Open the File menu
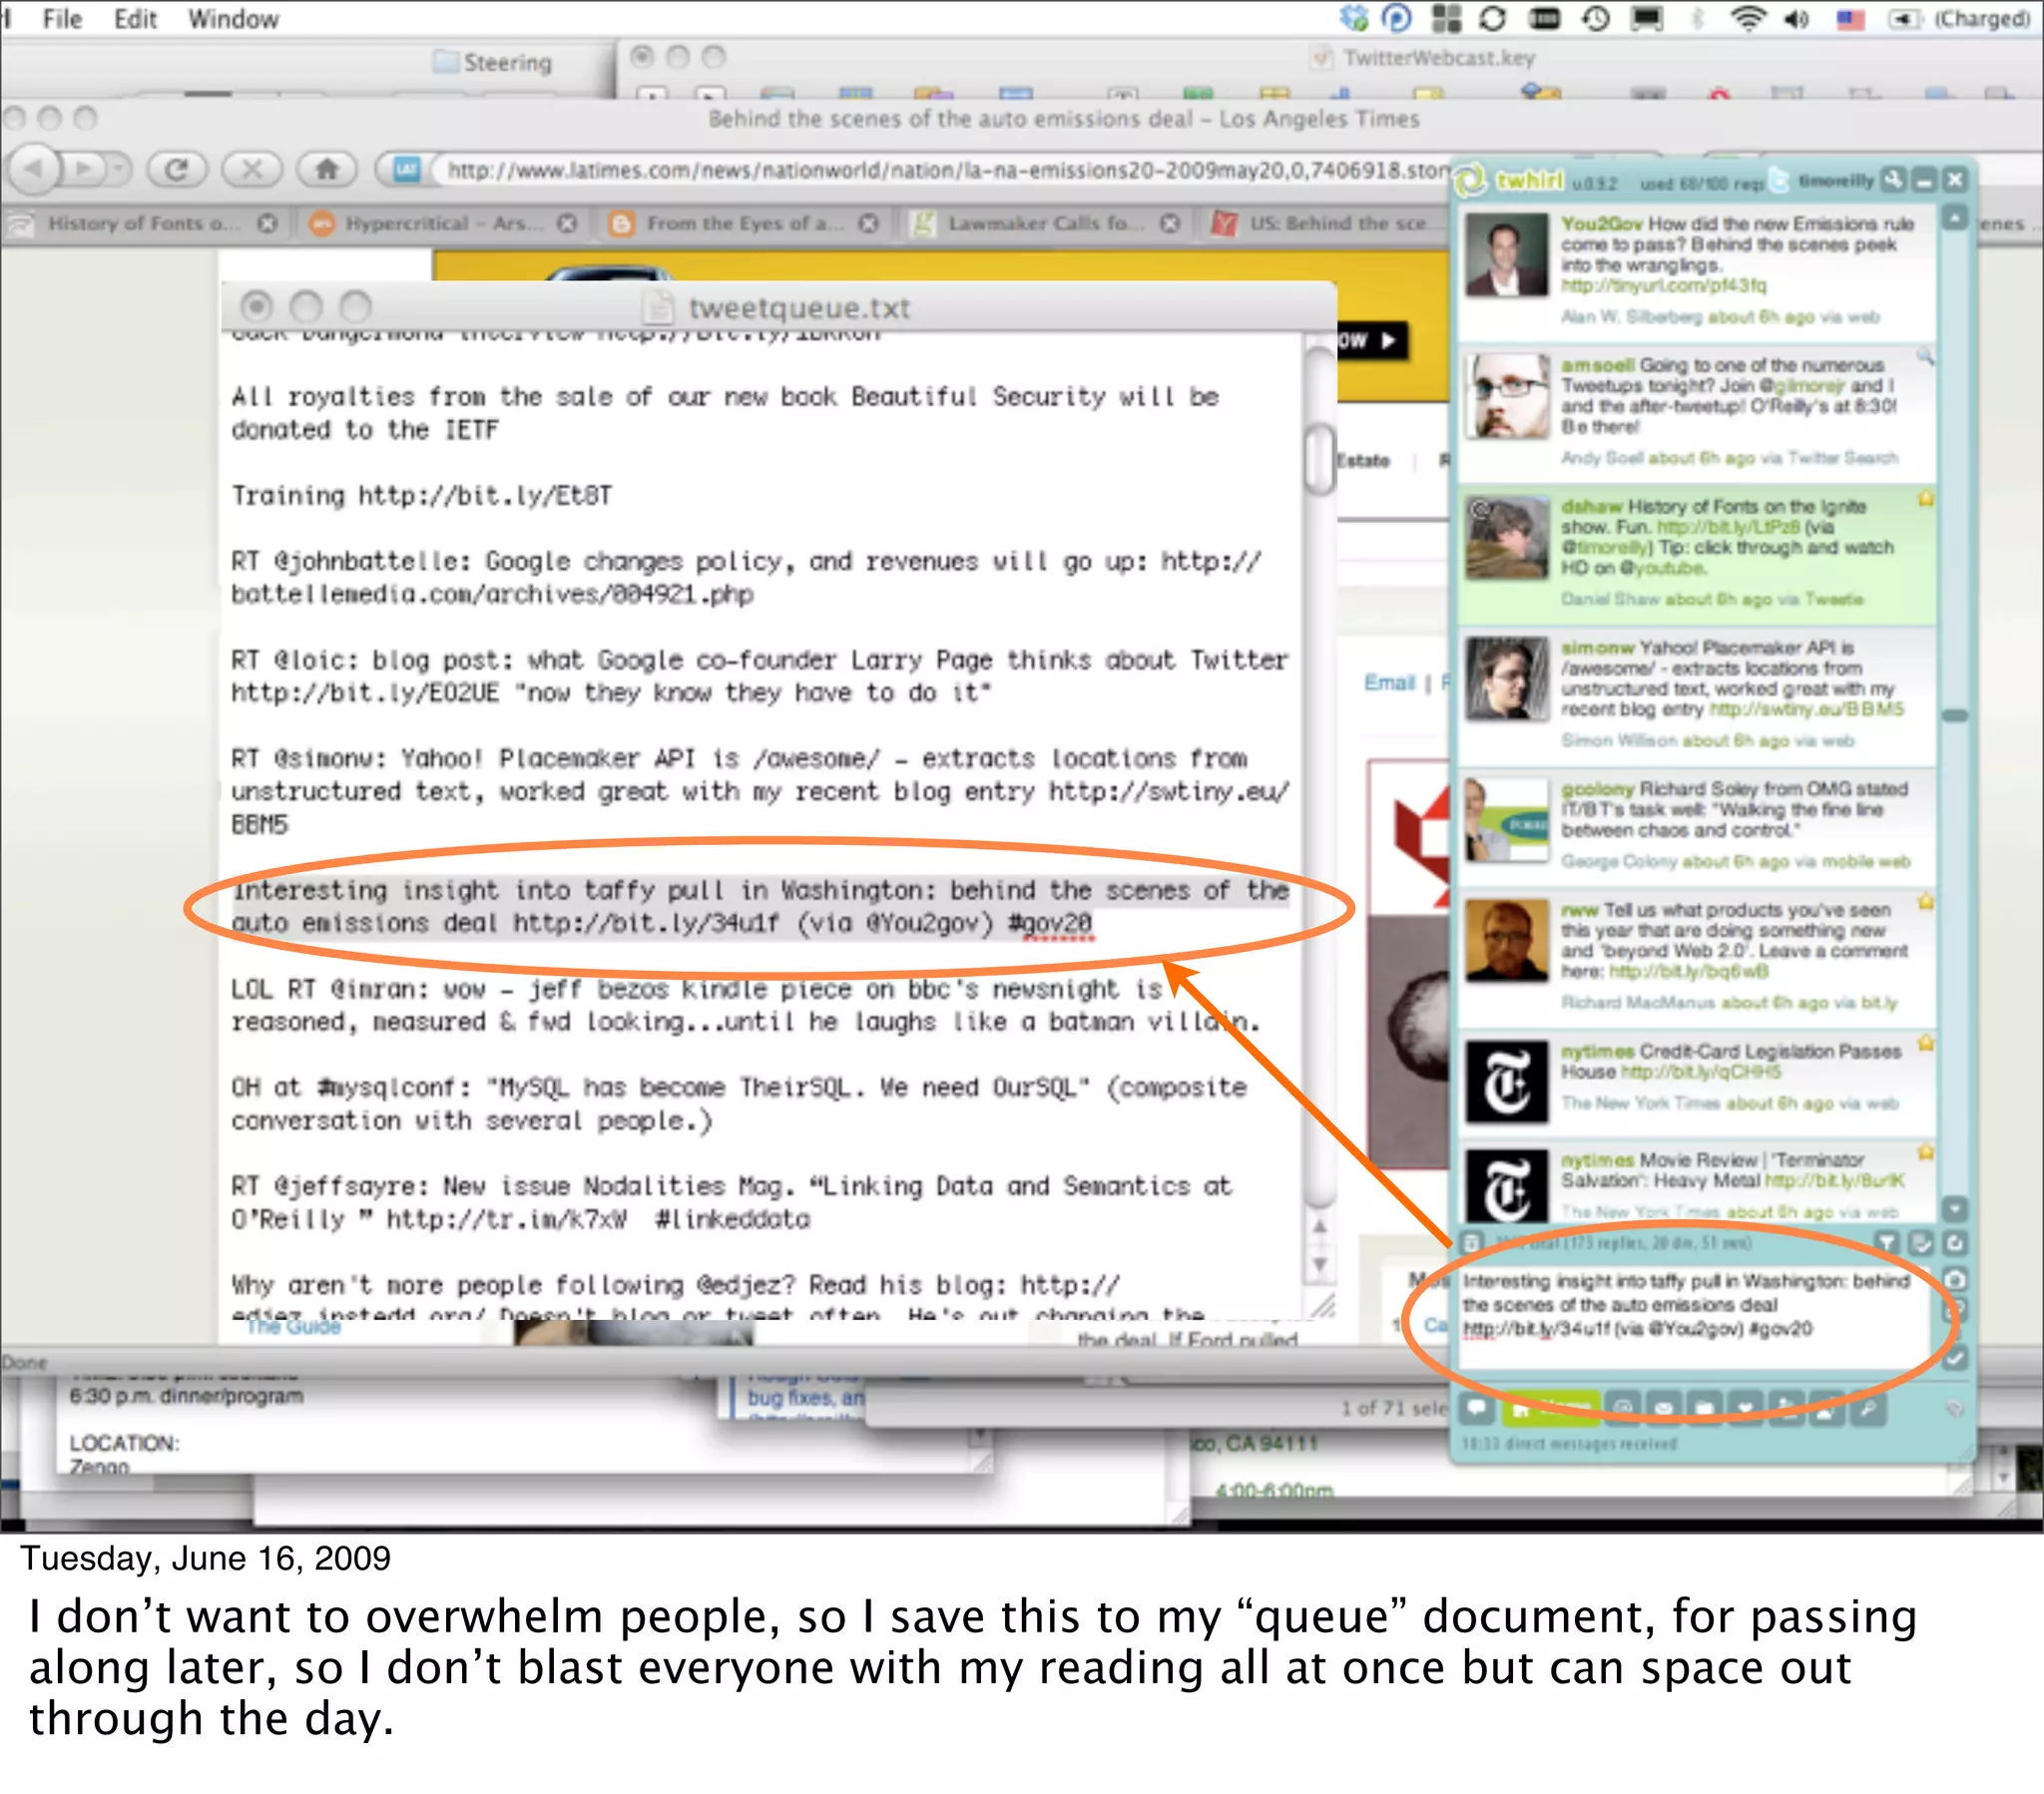Viewport: 2044px width, 1794px height. tap(62, 19)
